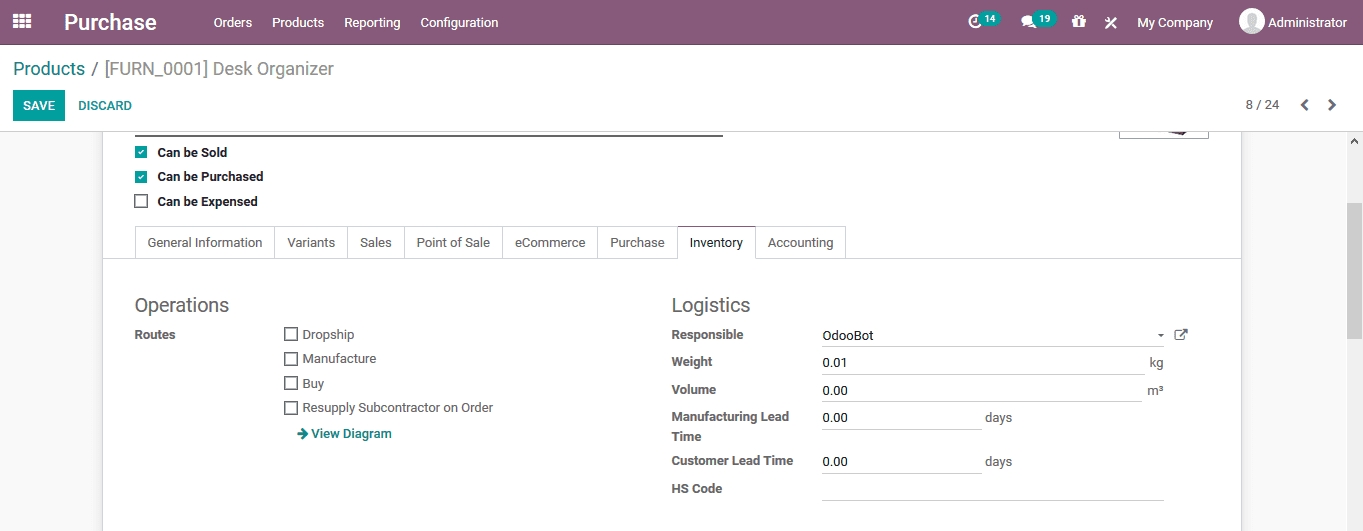
Task: Switch to the Accounting tab
Action: (800, 243)
